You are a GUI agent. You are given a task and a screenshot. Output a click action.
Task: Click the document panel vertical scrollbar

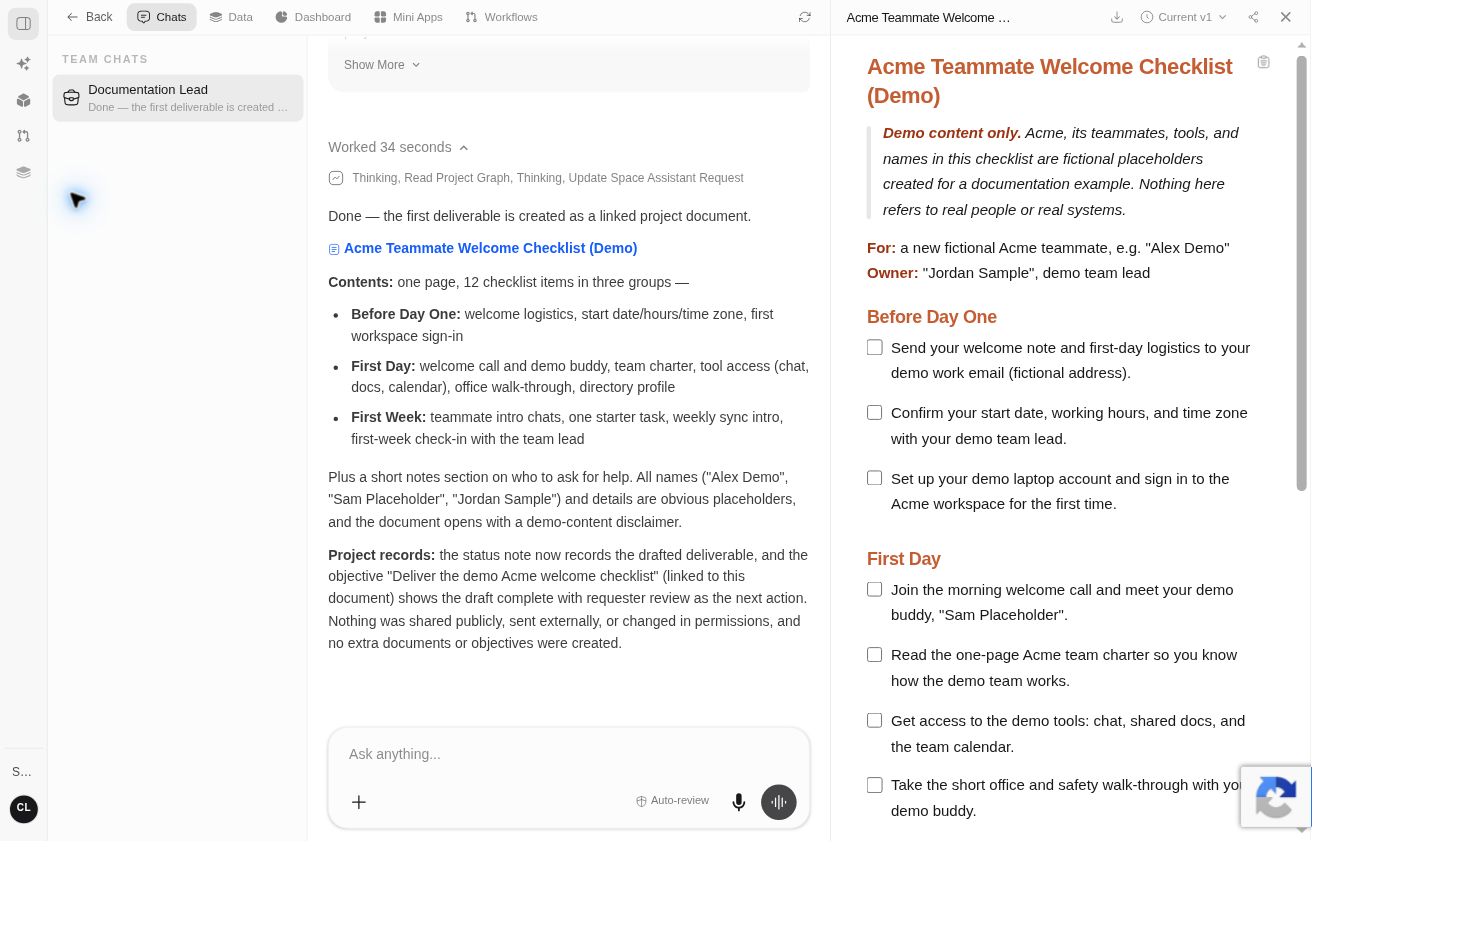pos(1301,273)
